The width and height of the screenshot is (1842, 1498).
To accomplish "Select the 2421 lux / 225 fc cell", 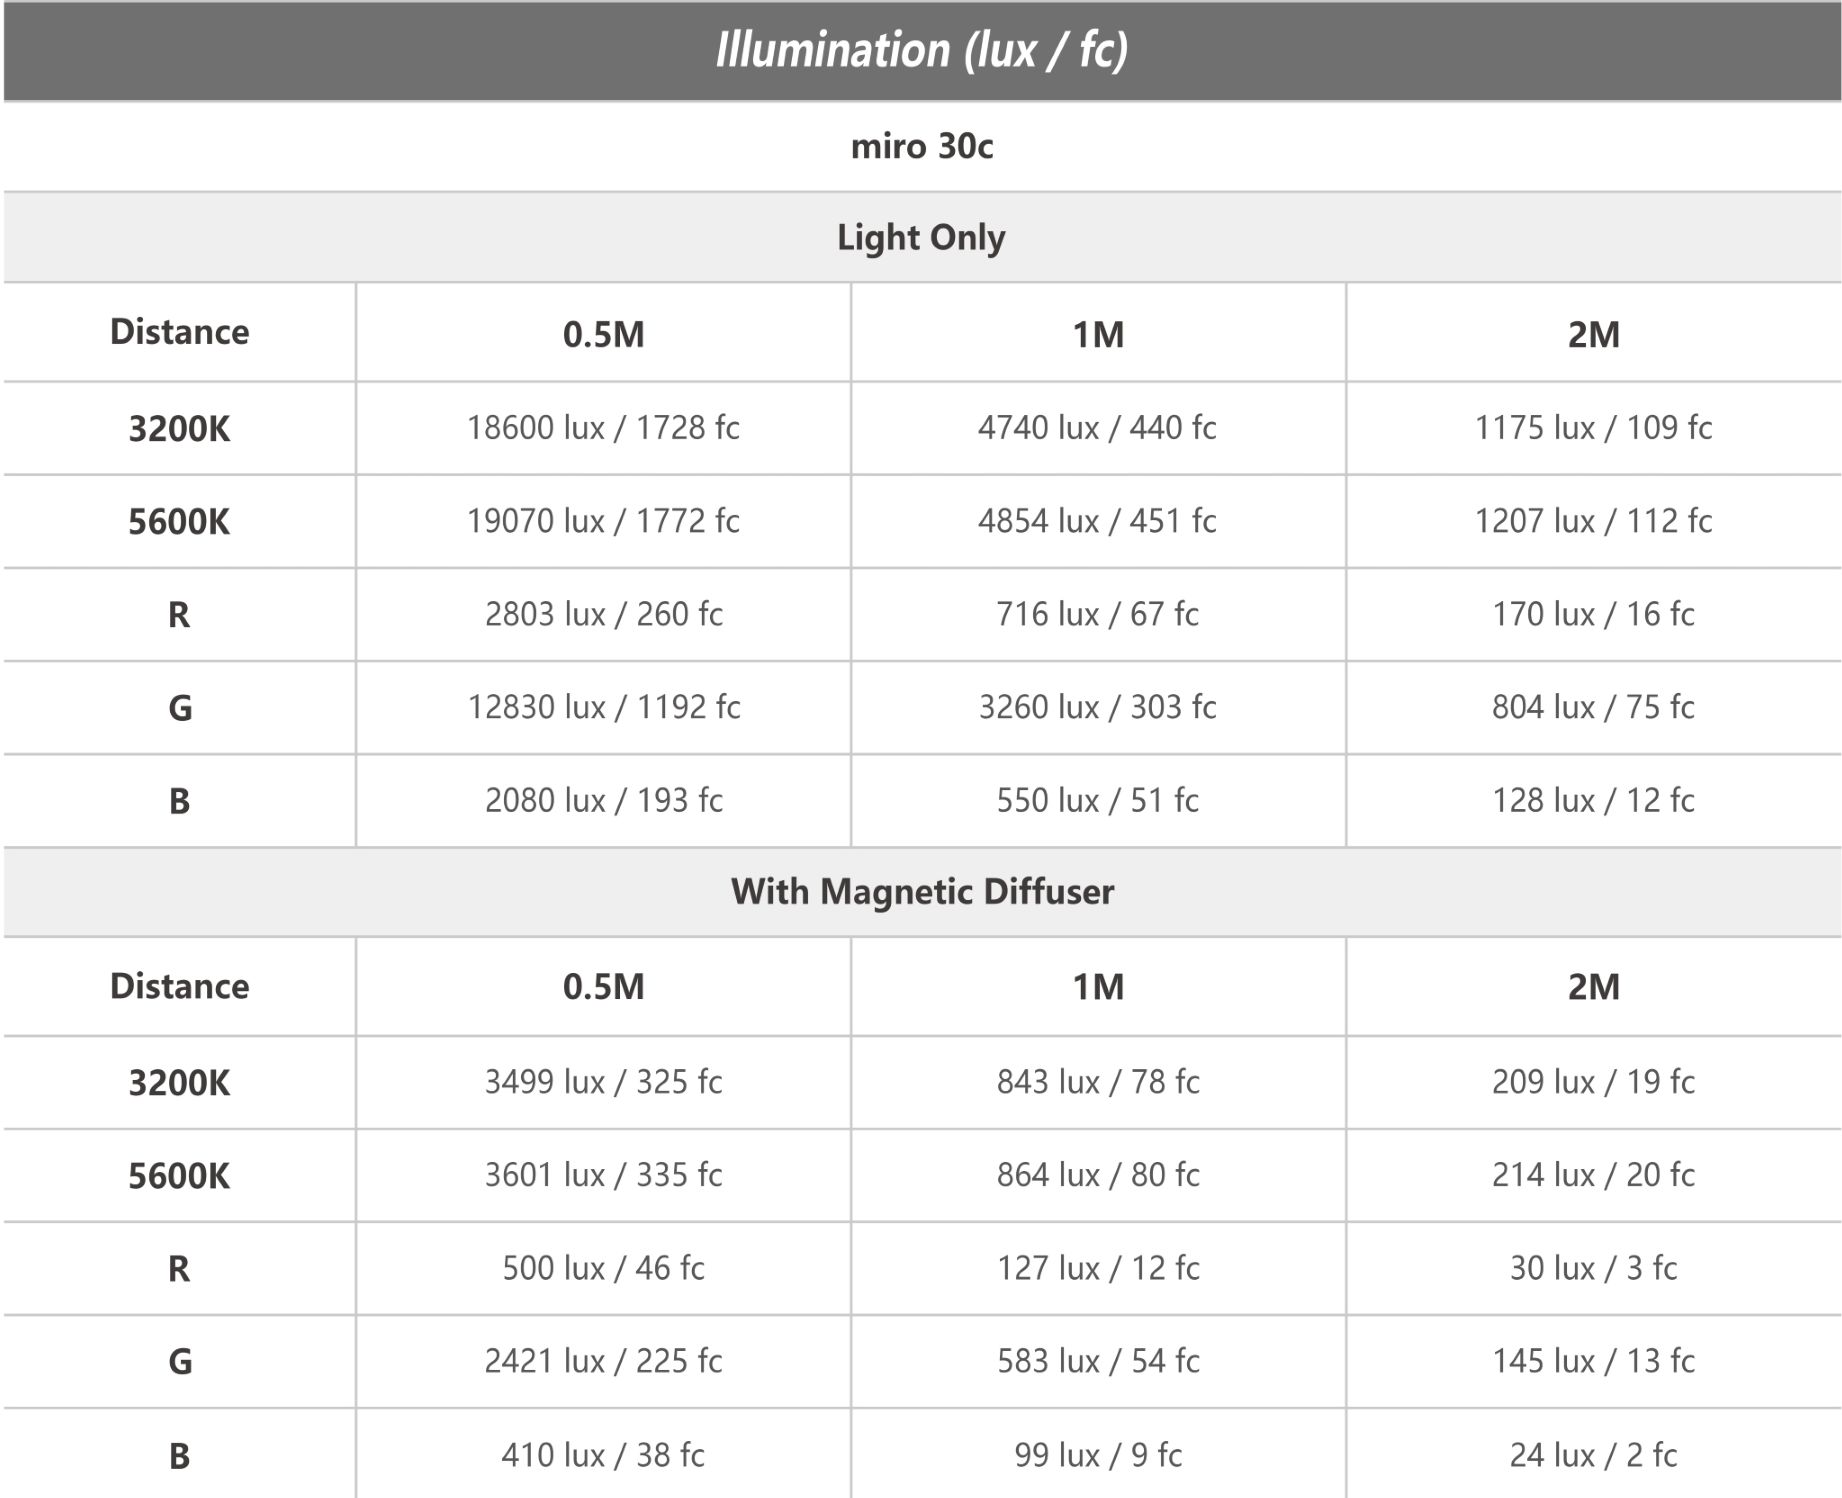I will coord(603,1361).
